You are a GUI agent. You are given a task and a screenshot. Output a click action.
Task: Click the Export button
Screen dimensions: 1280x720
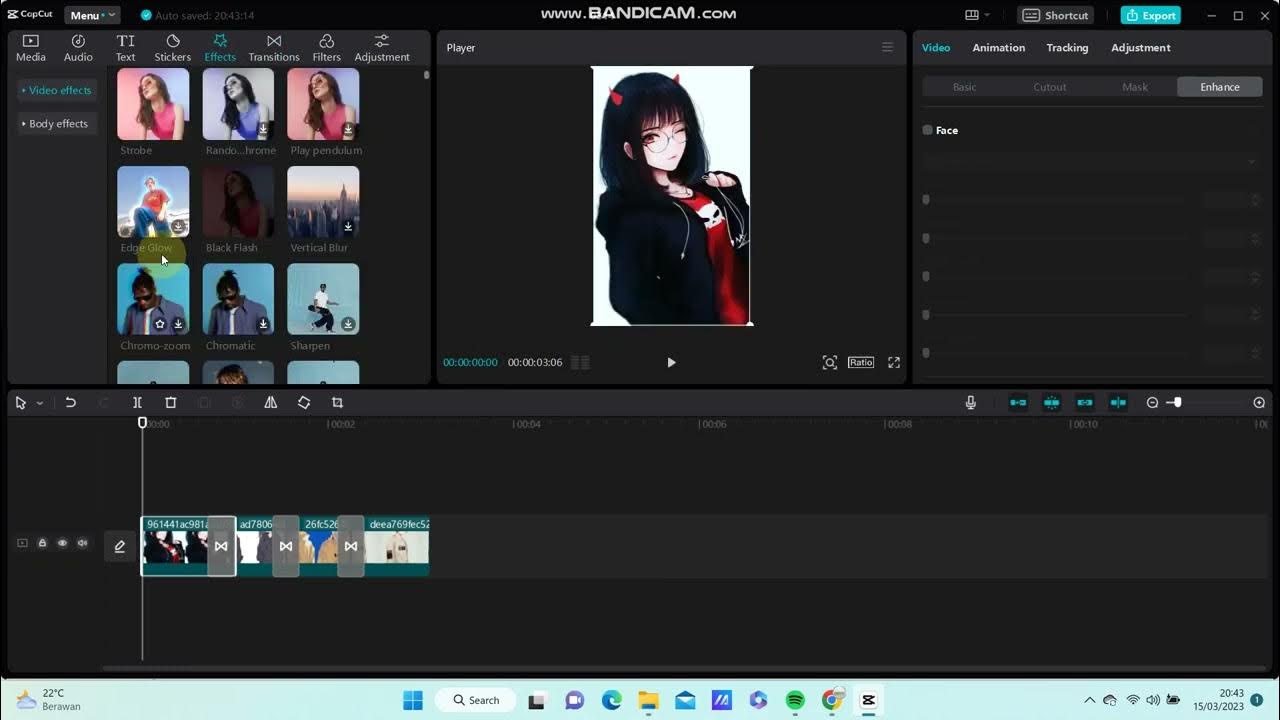[x=1150, y=15]
